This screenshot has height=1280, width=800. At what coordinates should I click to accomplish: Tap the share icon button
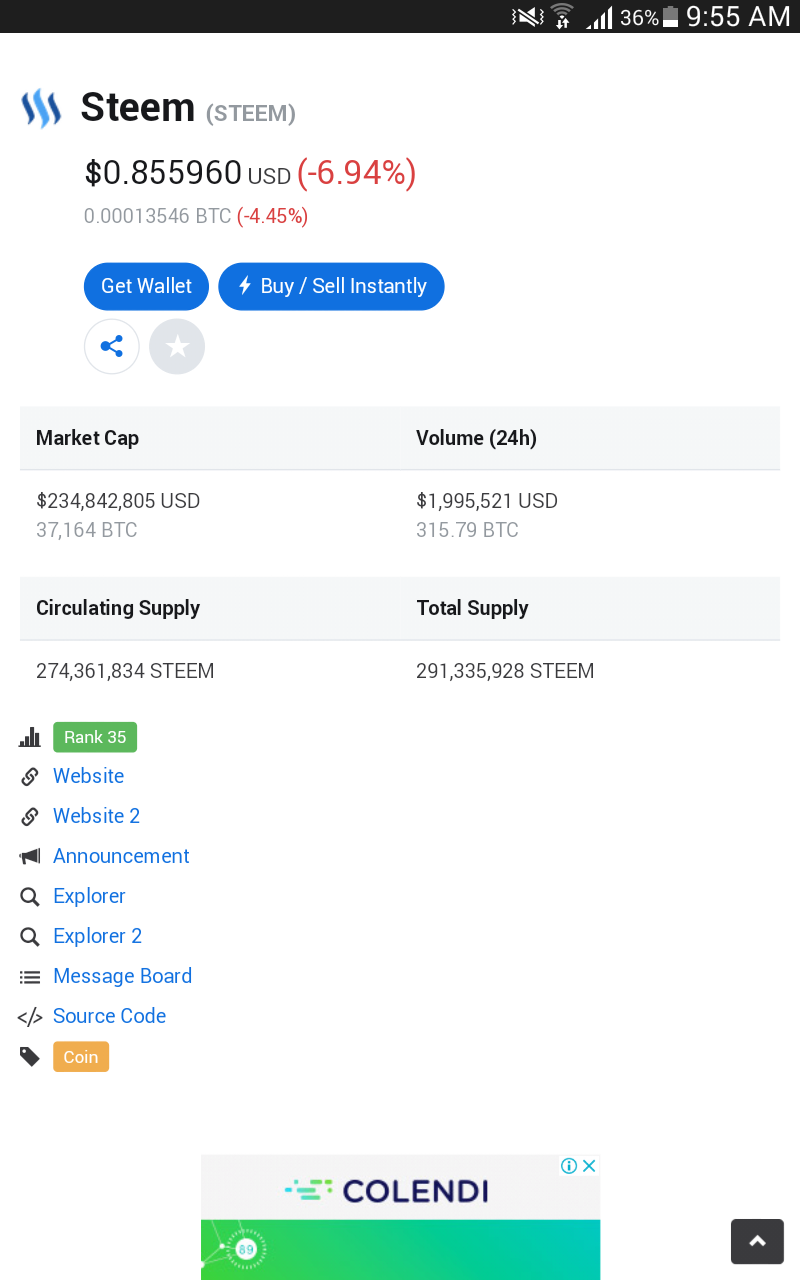click(x=112, y=347)
